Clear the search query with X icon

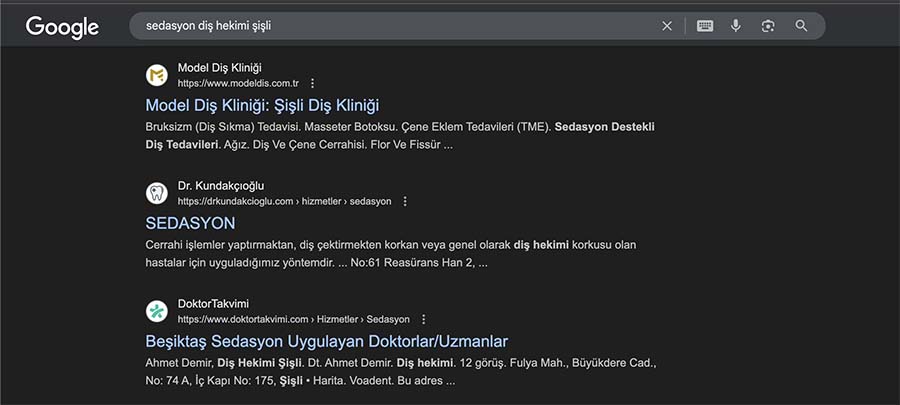click(x=667, y=26)
